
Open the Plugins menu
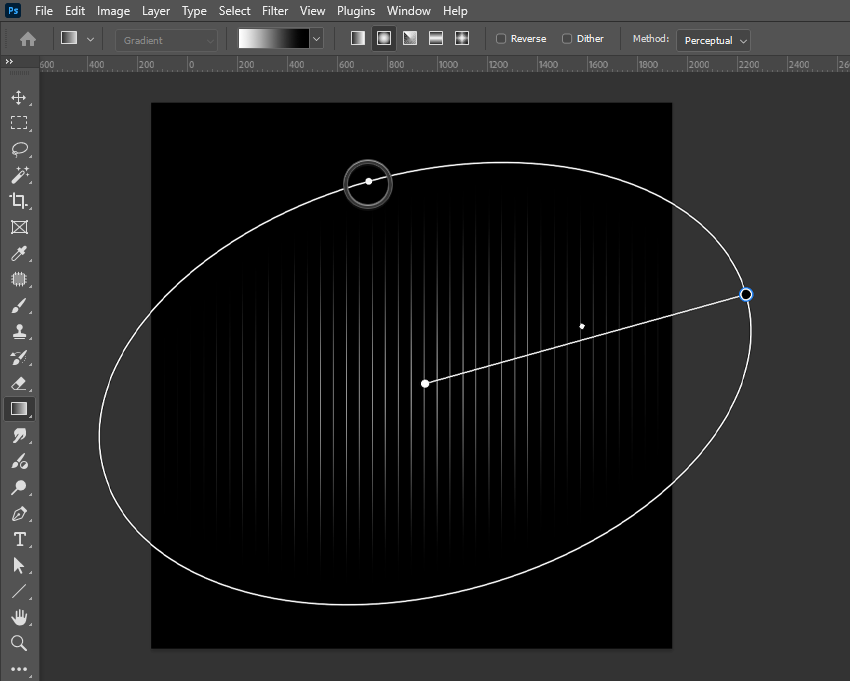(x=356, y=11)
